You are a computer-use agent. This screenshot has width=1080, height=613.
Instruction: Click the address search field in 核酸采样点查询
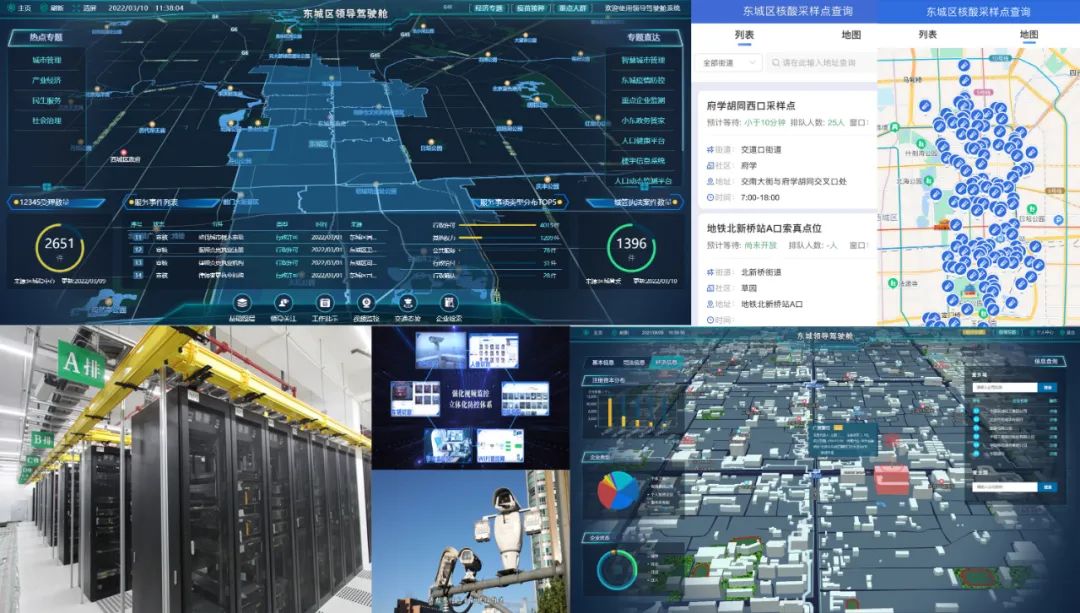(822, 63)
